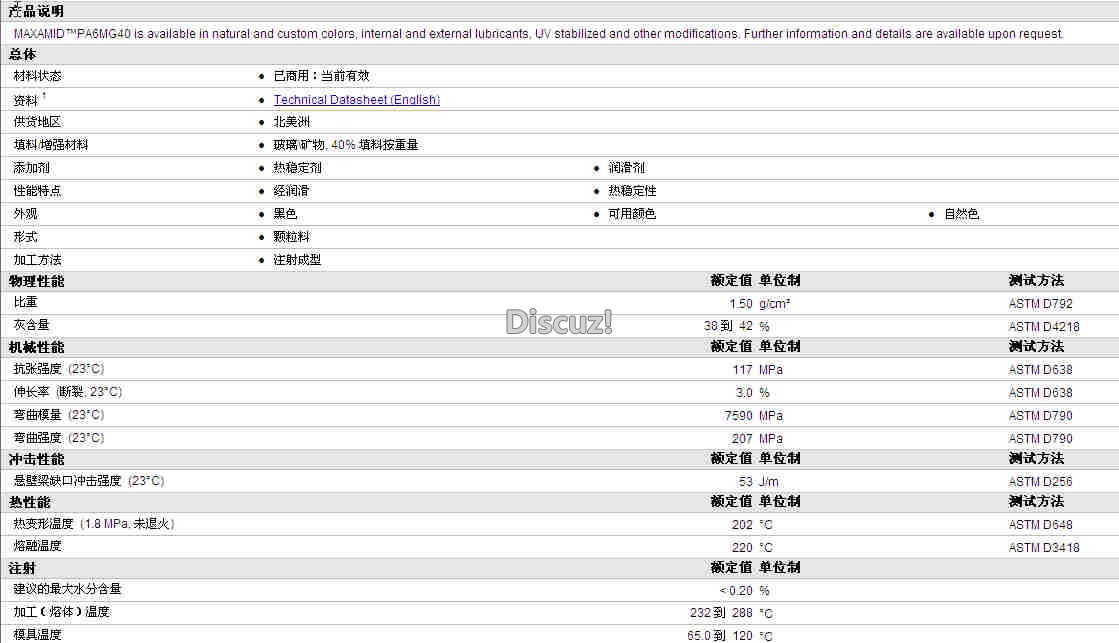The height and width of the screenshot is (643, 1119).
Task: Click the "添加剂" row label
Action: click(31, 168)
